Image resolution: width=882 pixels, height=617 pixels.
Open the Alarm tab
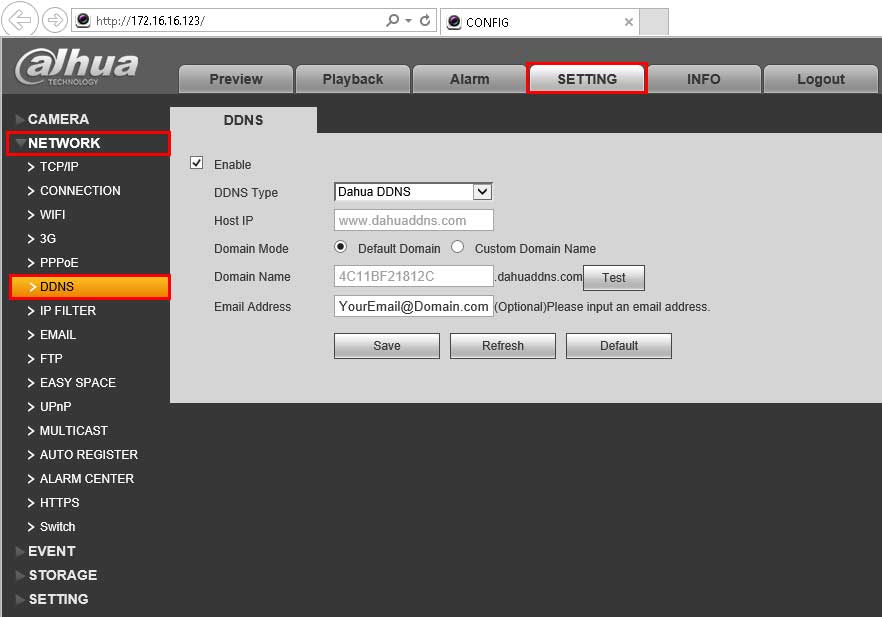[469, 79]
